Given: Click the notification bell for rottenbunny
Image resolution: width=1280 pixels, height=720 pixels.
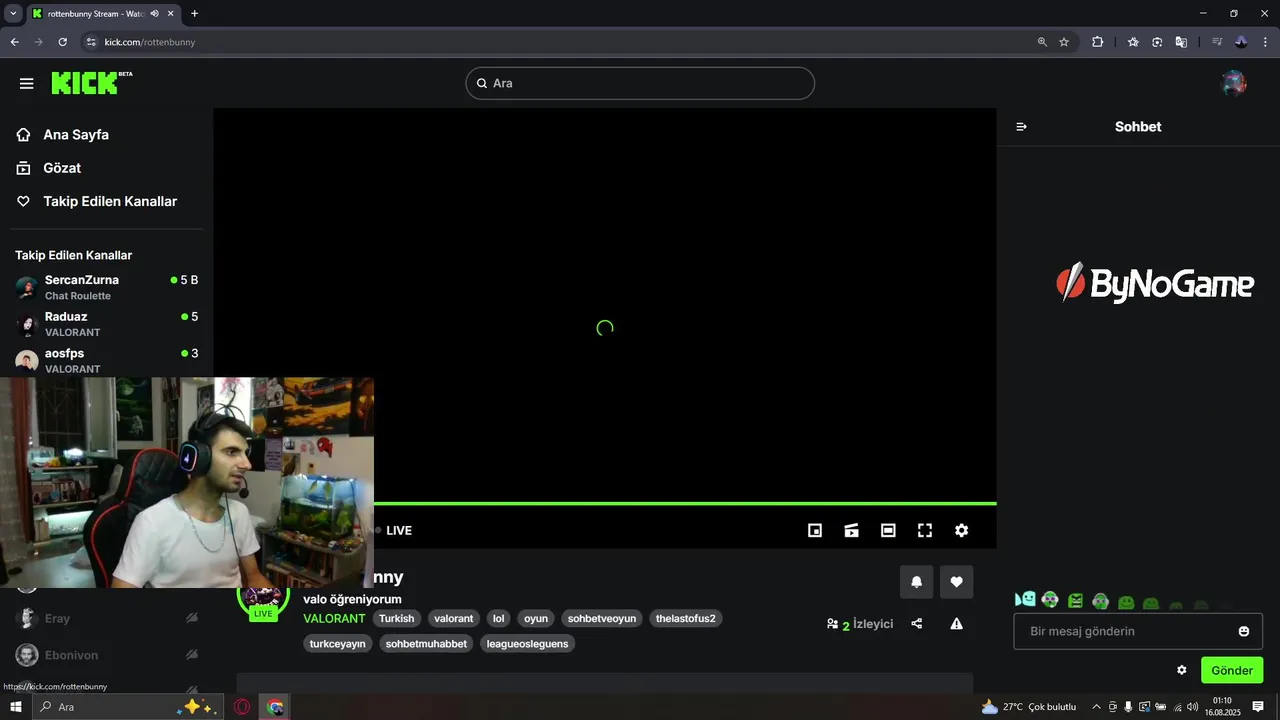Looking at the screenshot, I should pyautogui.click(x=916, y=582).
